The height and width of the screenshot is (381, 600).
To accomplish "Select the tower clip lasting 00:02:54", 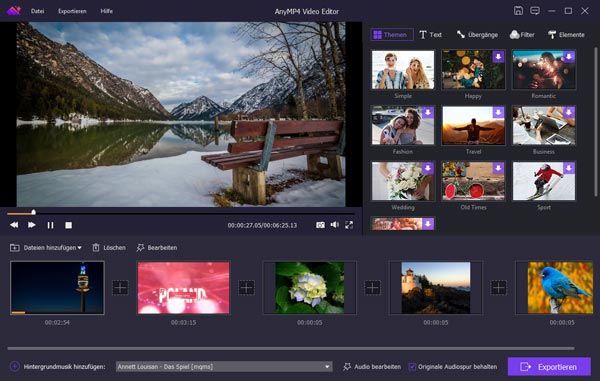I will point(57,288).
